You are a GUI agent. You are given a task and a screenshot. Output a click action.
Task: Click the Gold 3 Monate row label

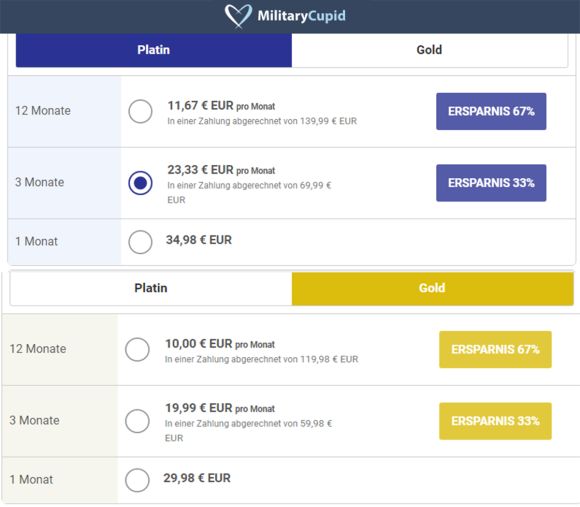pyautogui.click(x=34, y=420)
